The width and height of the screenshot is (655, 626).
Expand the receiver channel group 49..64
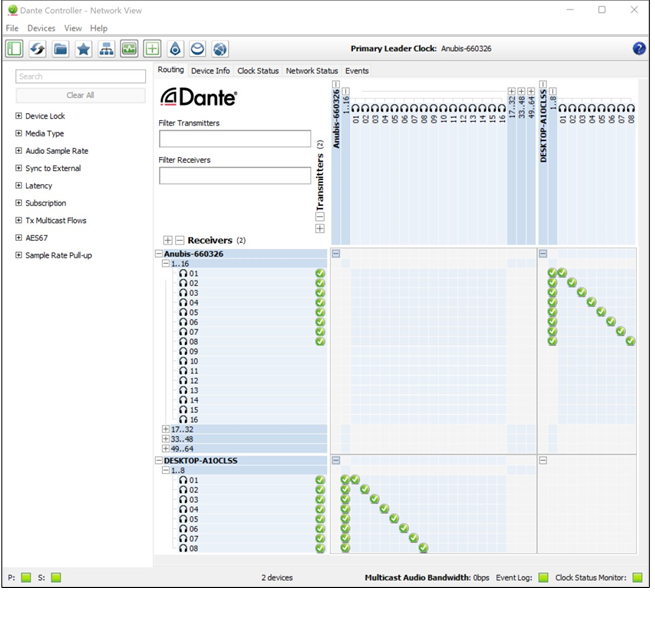[166, 449]
